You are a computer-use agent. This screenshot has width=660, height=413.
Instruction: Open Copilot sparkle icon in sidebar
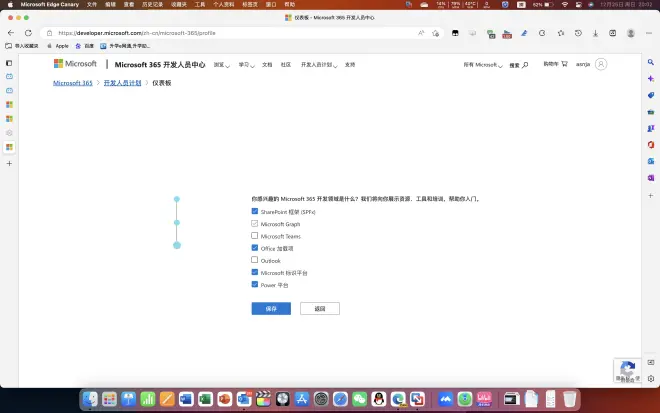click(651, 79)
